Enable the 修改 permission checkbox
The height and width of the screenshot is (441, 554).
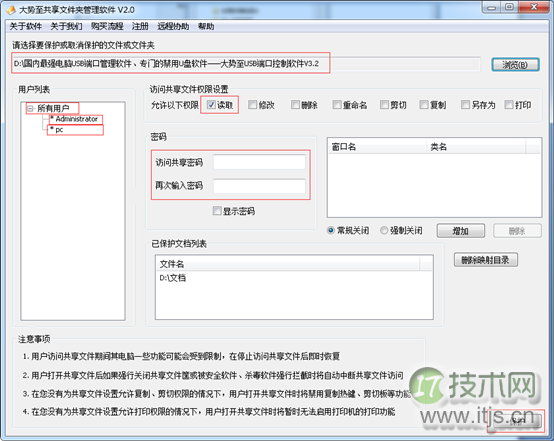pos(252,105)
